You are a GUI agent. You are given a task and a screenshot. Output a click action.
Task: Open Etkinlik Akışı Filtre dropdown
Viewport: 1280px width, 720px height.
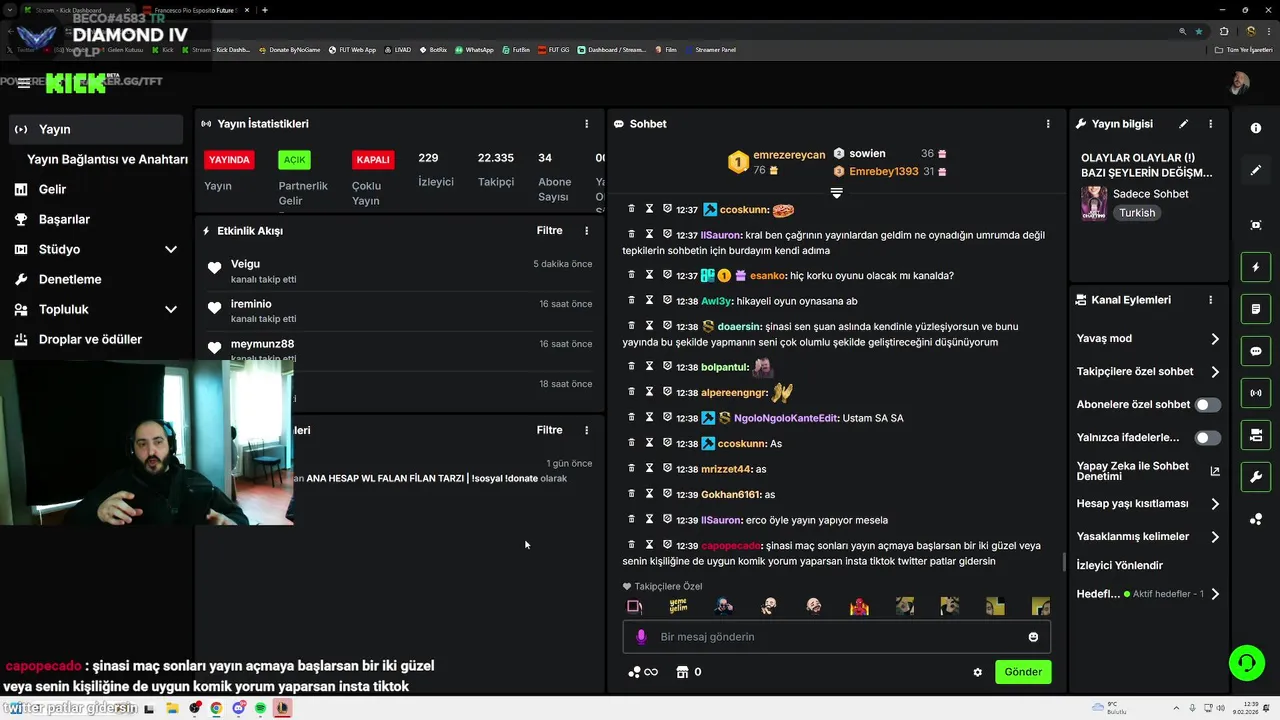pos(549,231)
